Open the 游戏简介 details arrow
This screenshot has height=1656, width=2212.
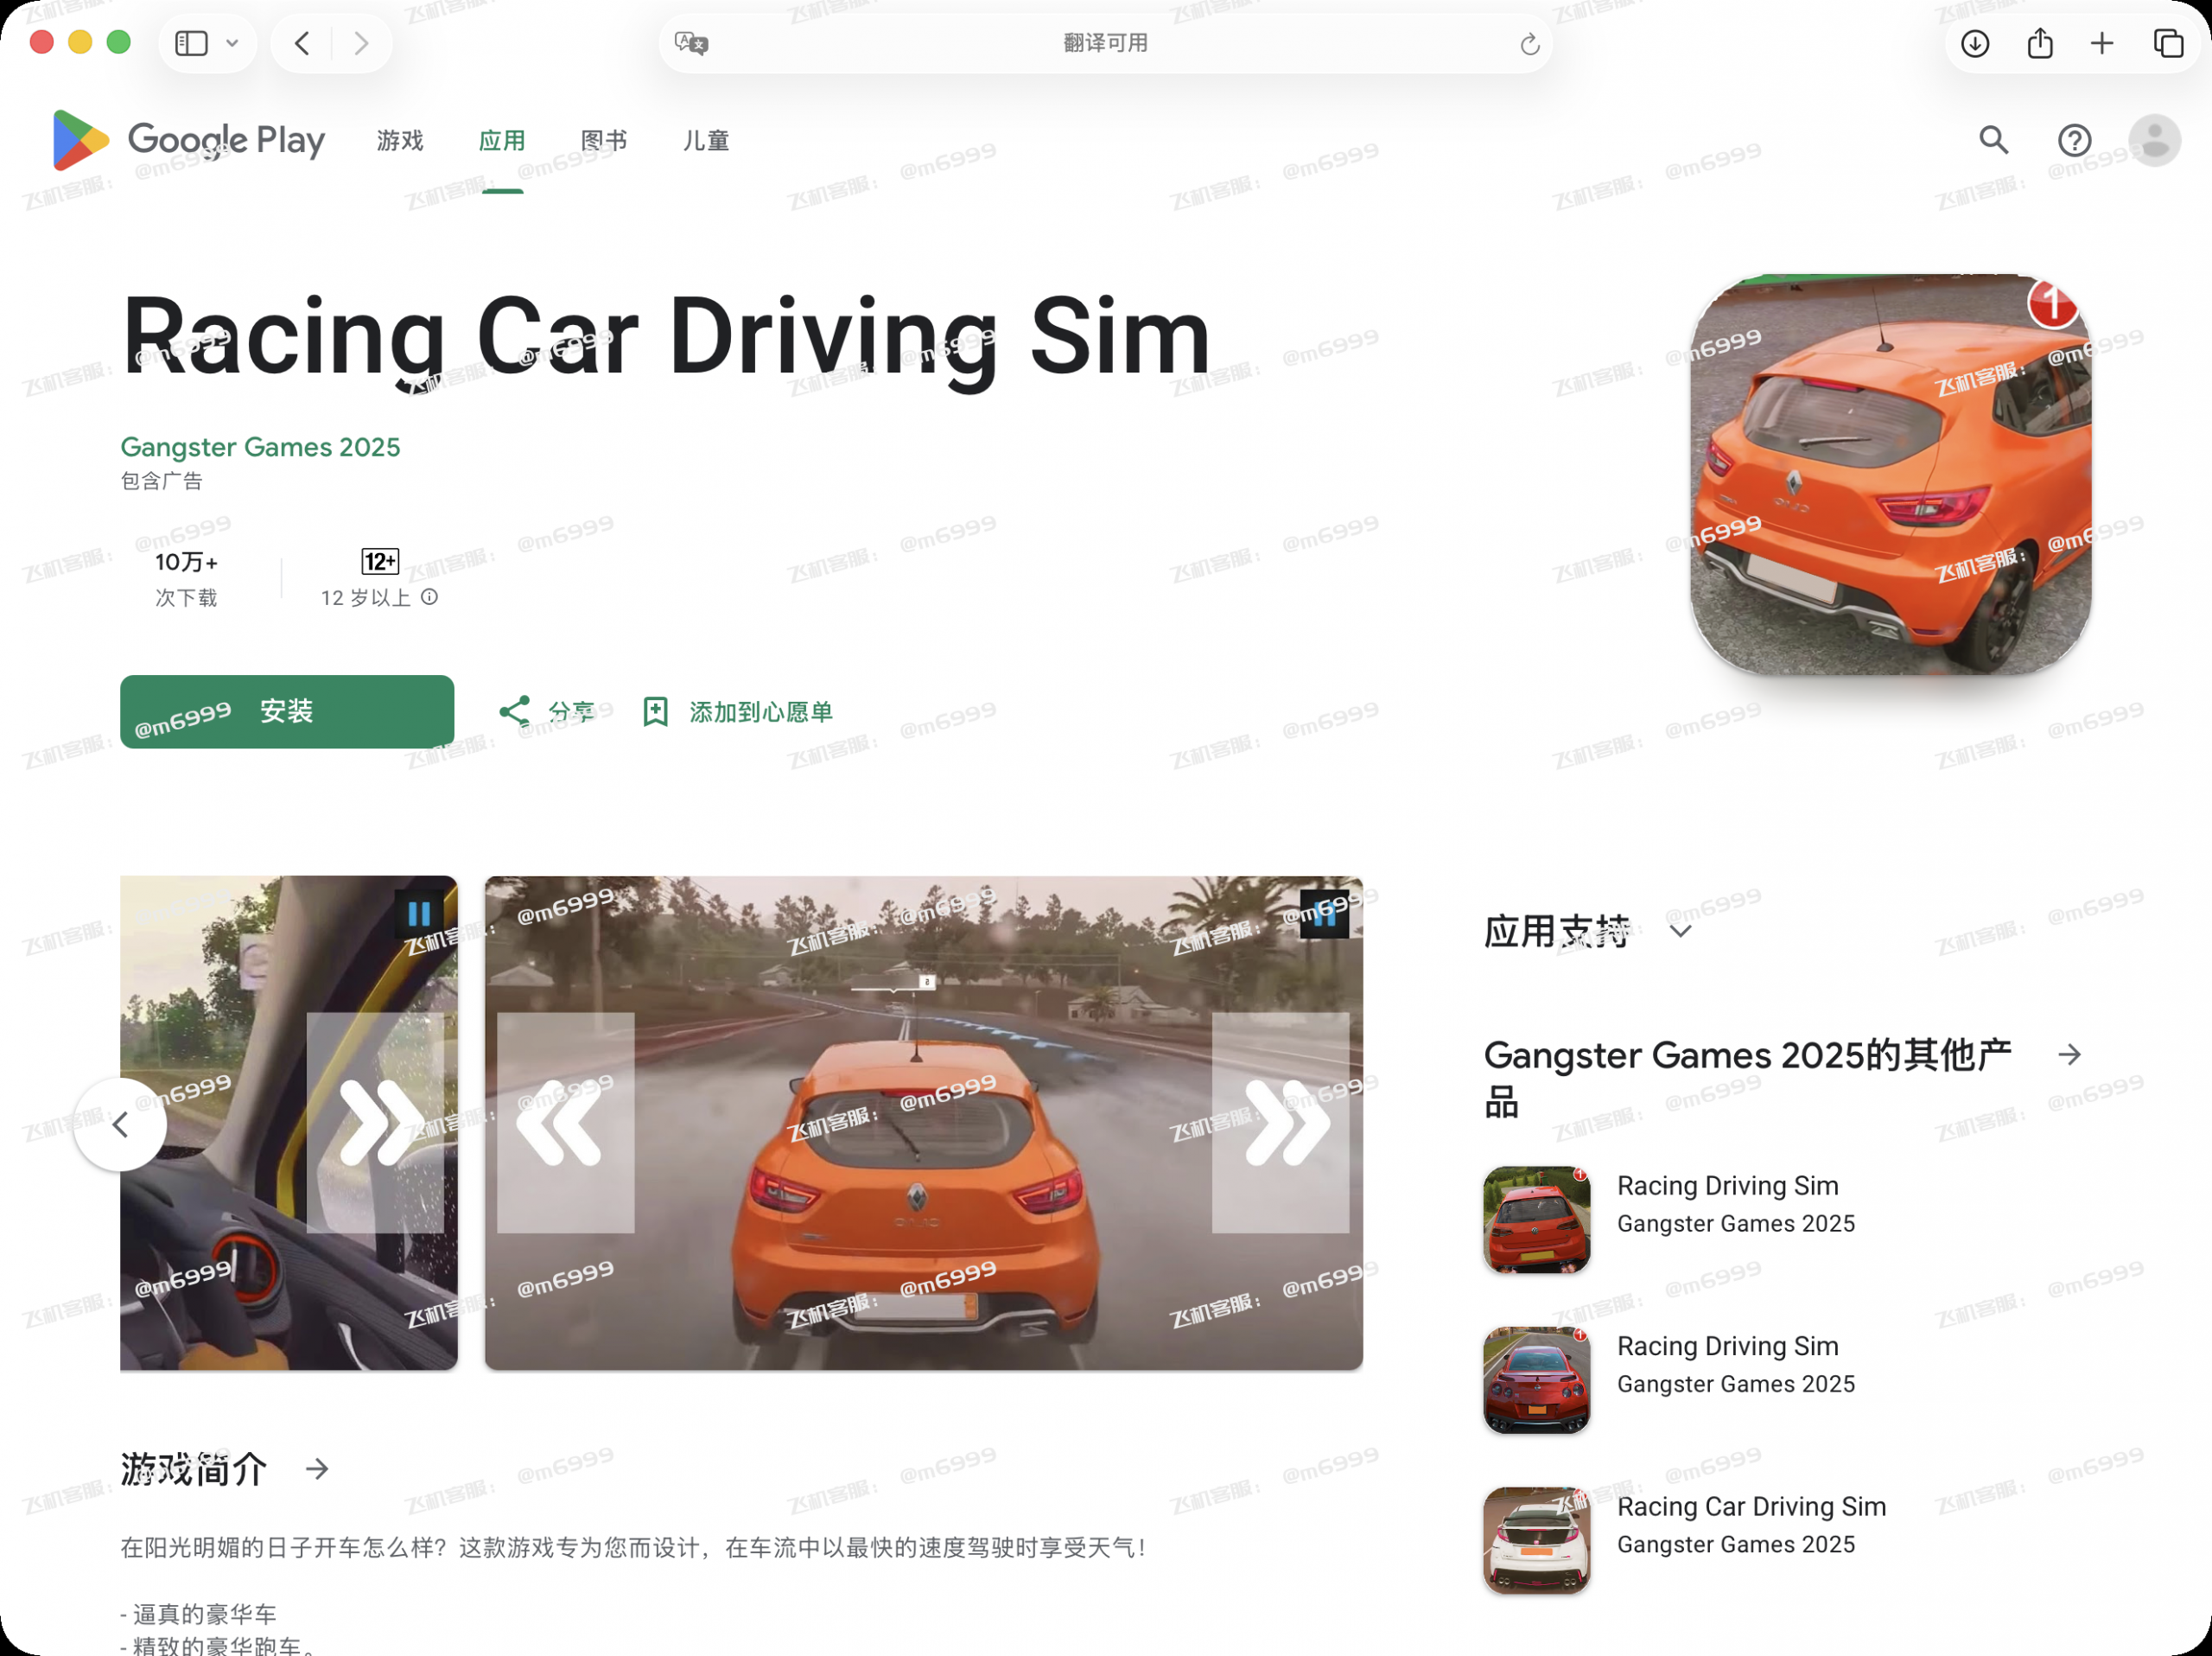317,1468
